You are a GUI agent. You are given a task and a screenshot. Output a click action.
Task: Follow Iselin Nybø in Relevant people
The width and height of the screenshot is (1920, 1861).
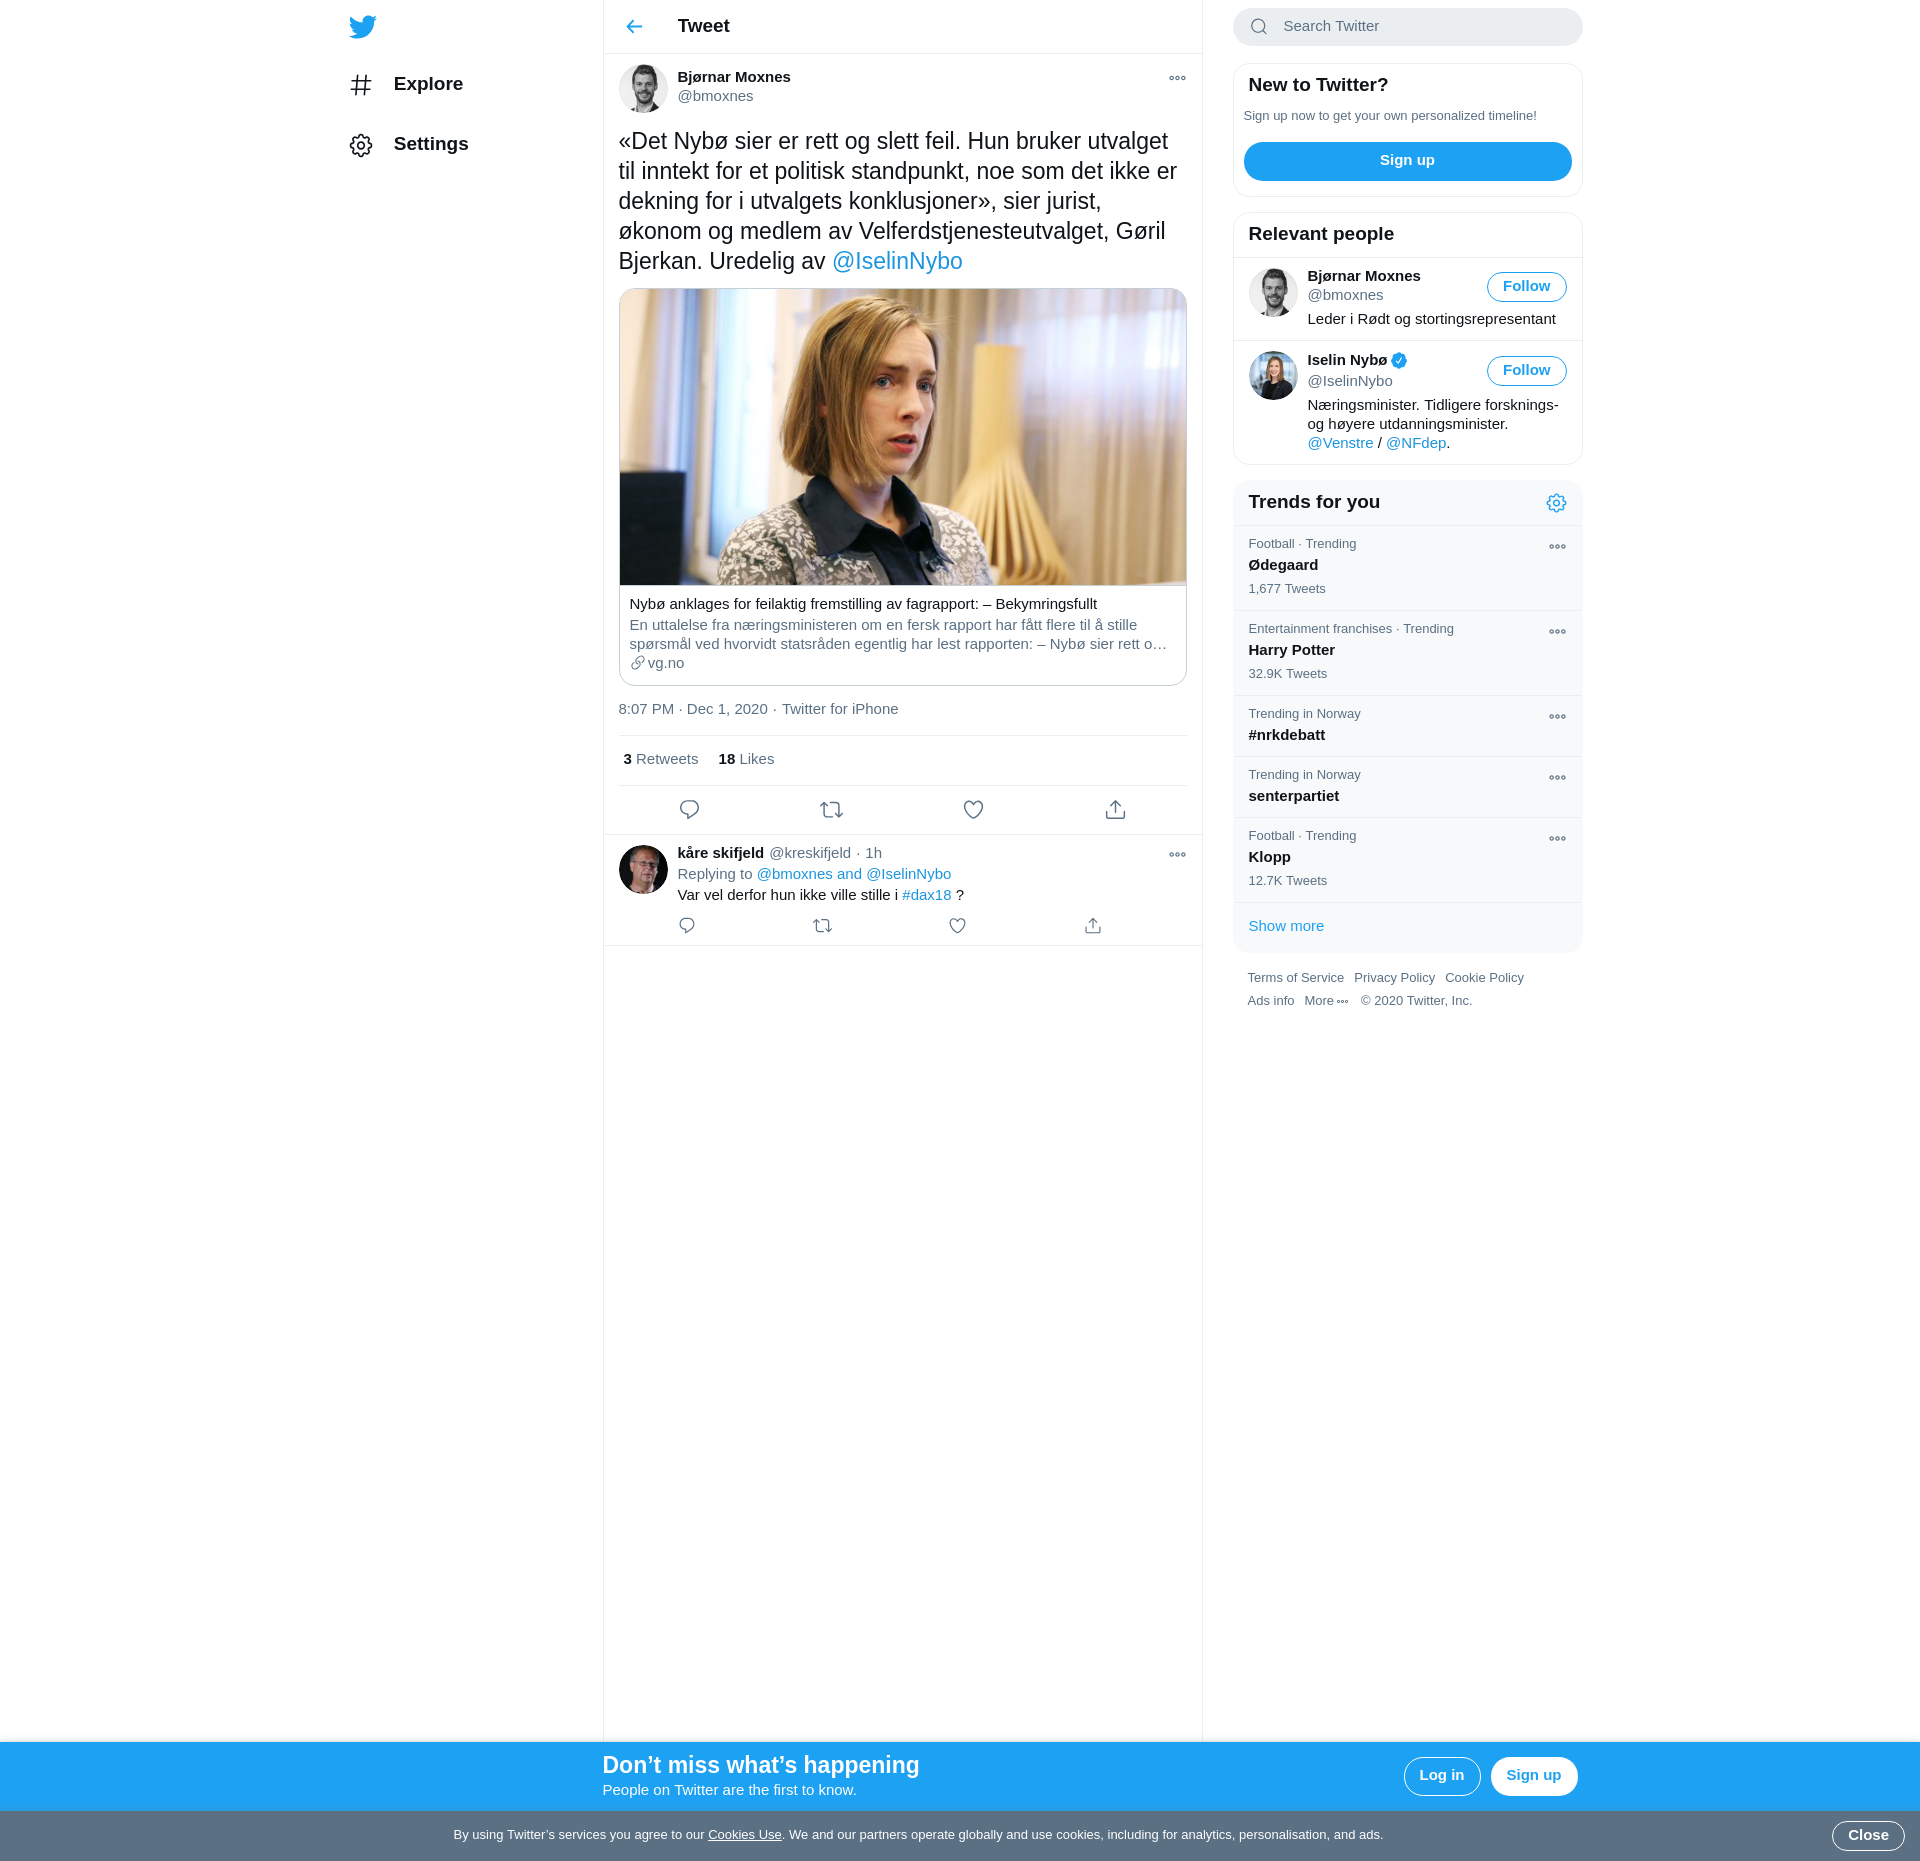click(x=1526, y=371)
